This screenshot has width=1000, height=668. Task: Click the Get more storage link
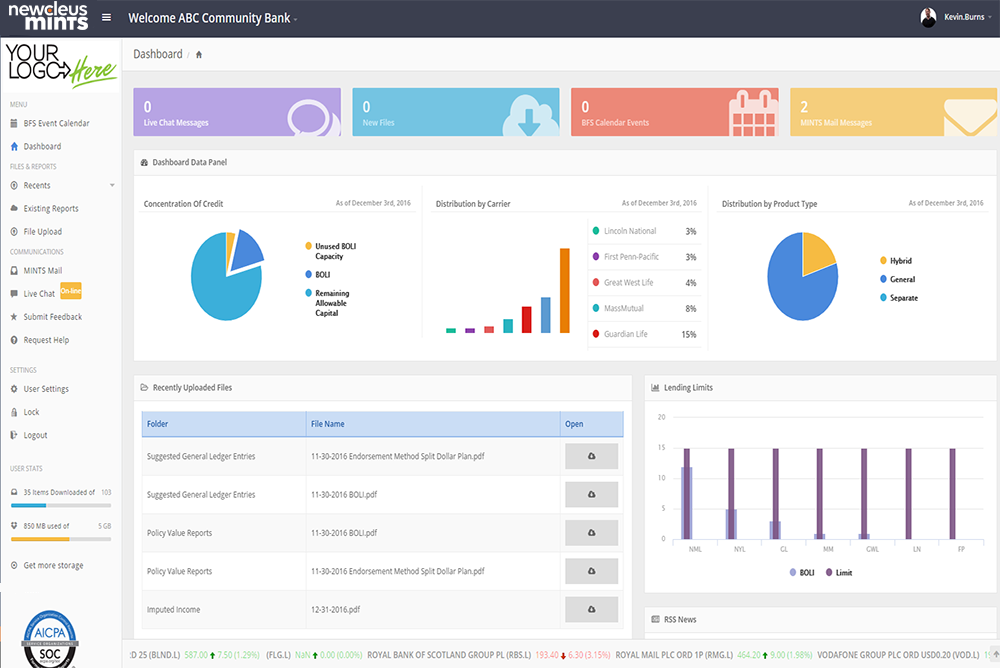53,566
